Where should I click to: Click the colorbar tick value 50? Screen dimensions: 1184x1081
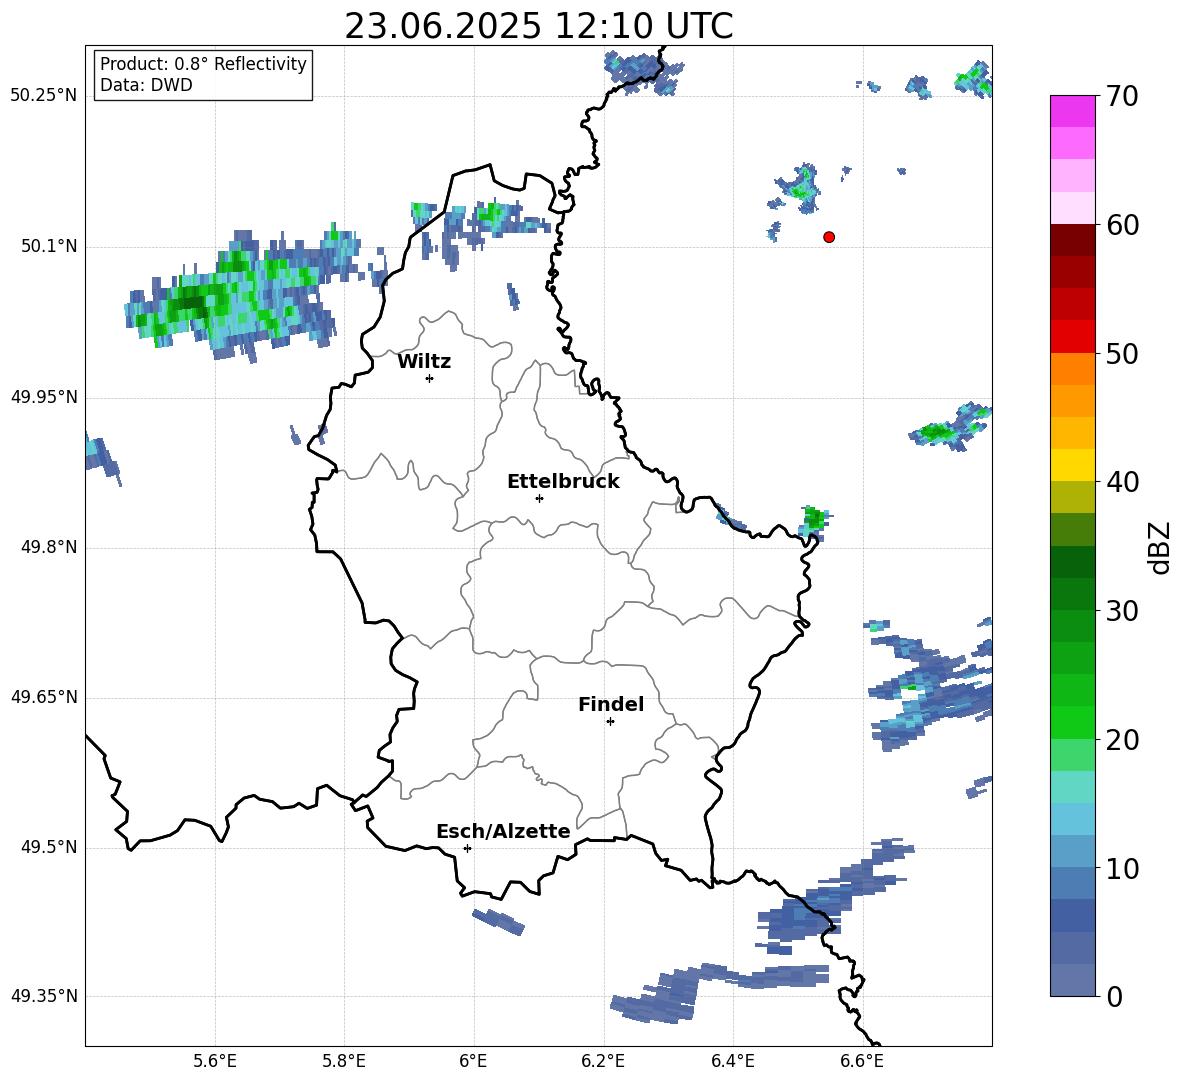tap(1122, 353)
